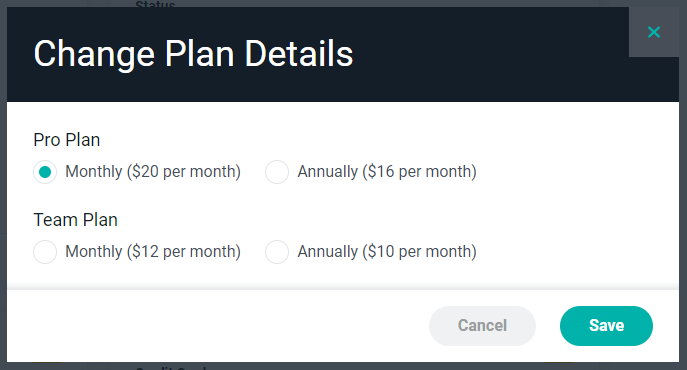
Task: Click the word "Save" on the teal button
Action: (x=606, y=326)
